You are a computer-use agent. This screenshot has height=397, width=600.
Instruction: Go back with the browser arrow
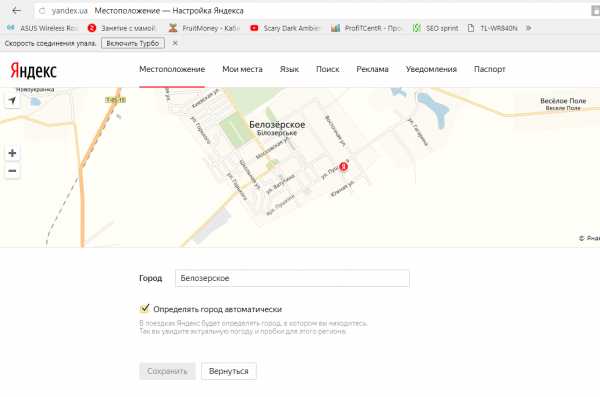pyautogui.click(x=16, y=11)
